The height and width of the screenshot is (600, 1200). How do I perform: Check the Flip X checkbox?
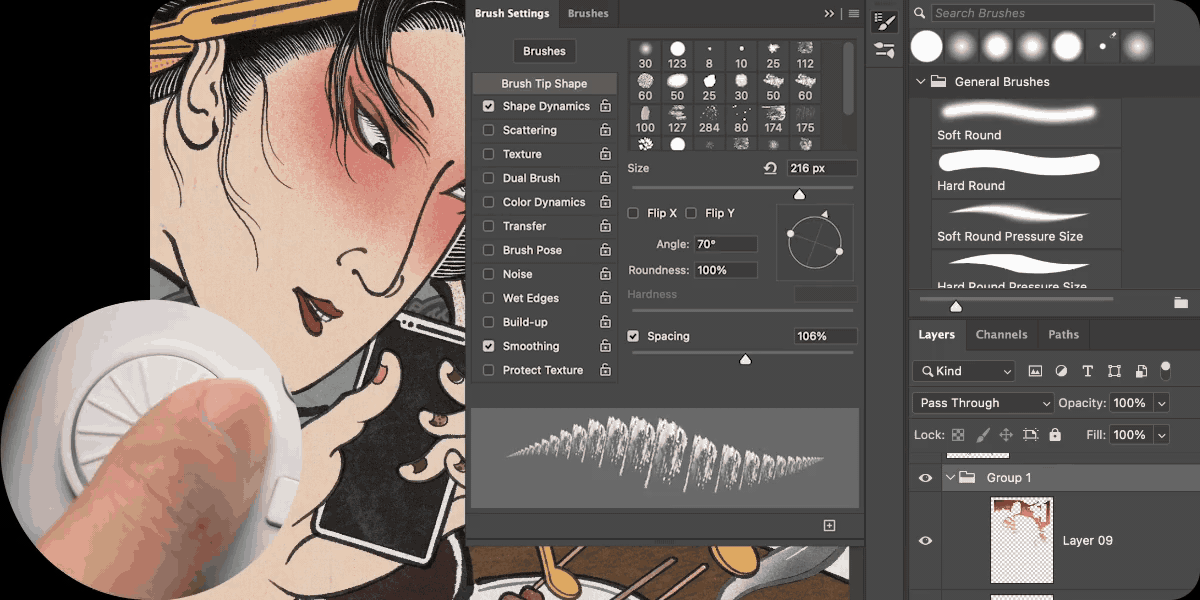pyautogui.click(x=633, y=213)
